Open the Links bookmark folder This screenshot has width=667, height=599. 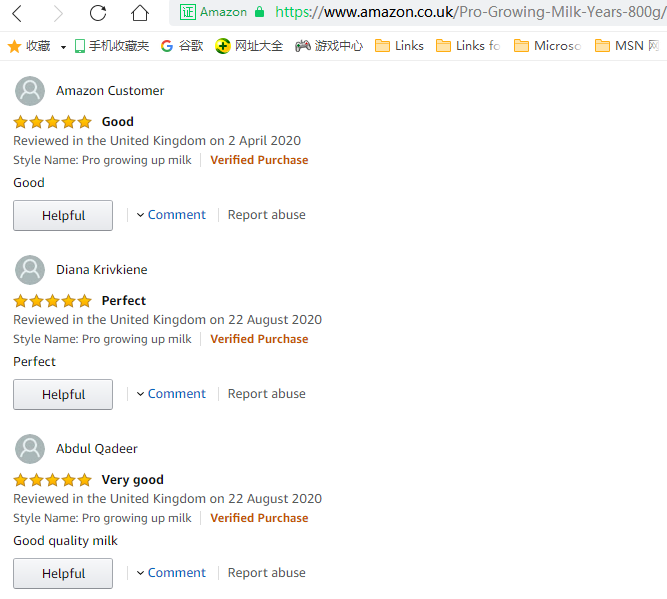tap(399, 46)
